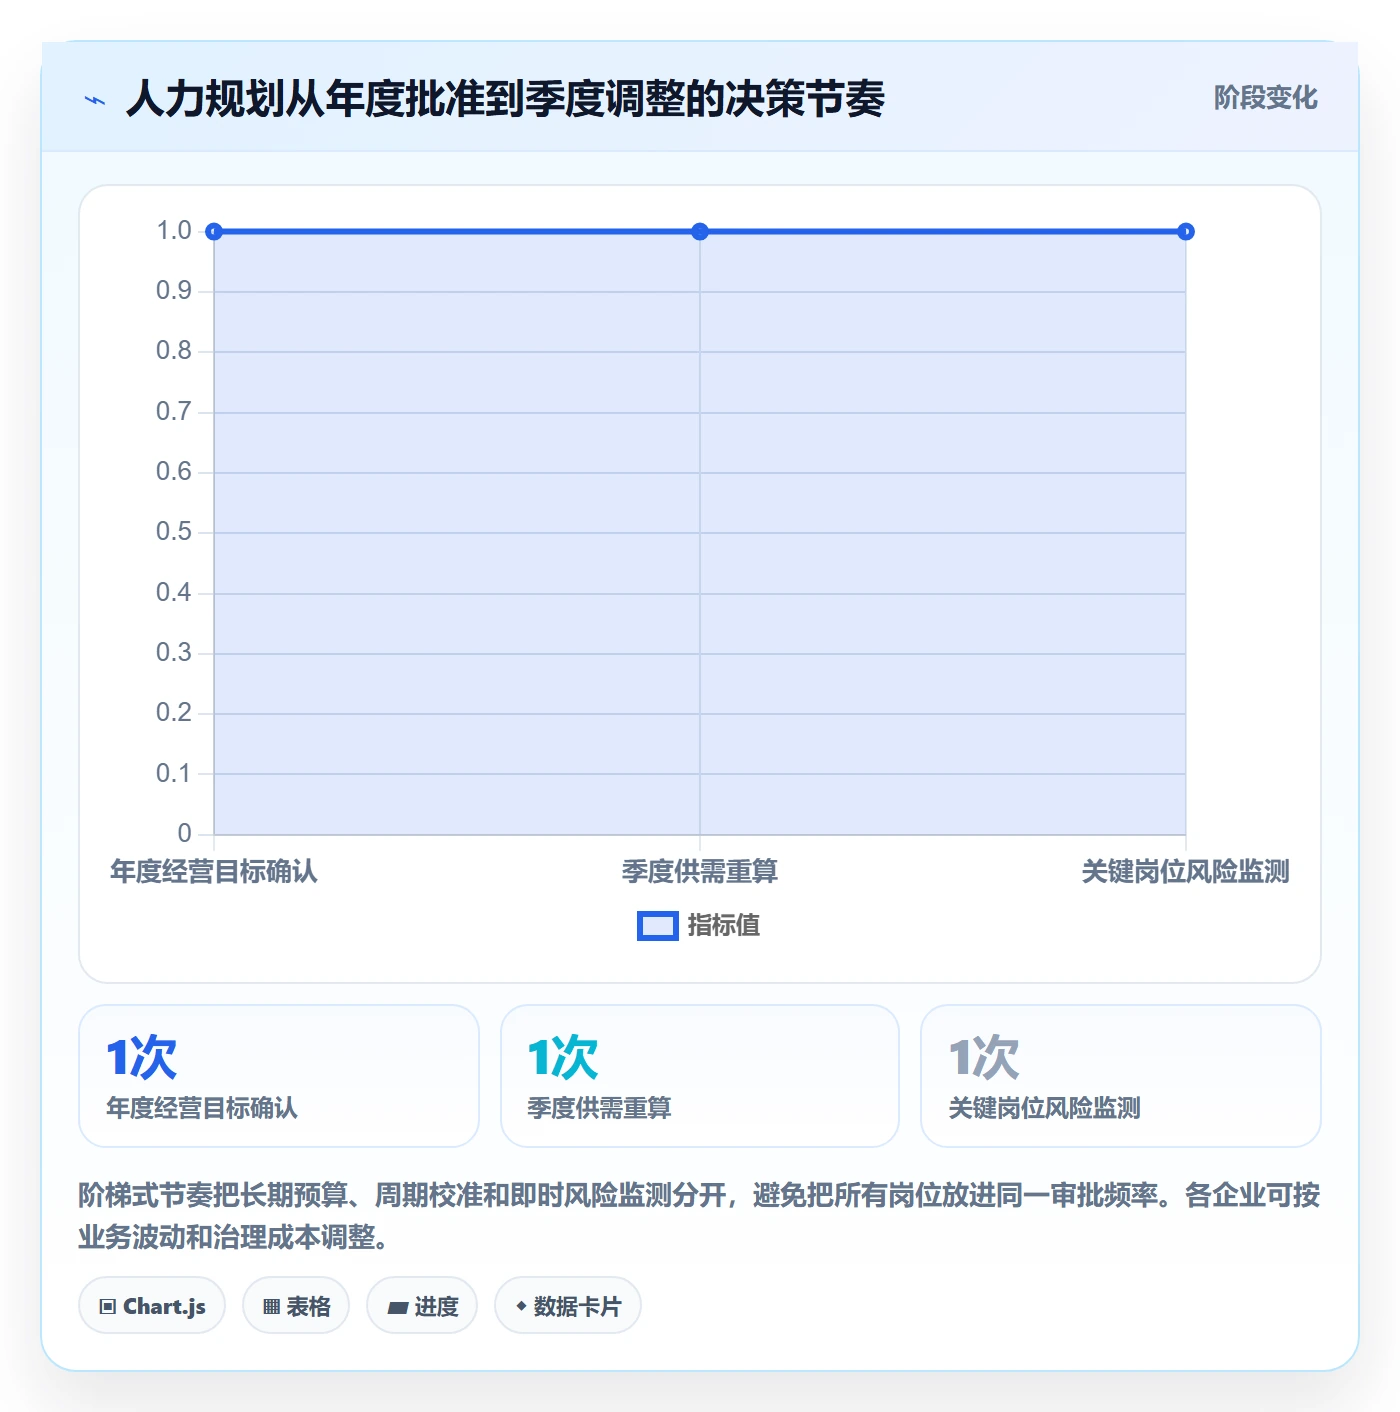The height and width of the screenshot is (1412, 1400).
Task: Click the 指标值 legend label
Action: (x=724, y=926)
